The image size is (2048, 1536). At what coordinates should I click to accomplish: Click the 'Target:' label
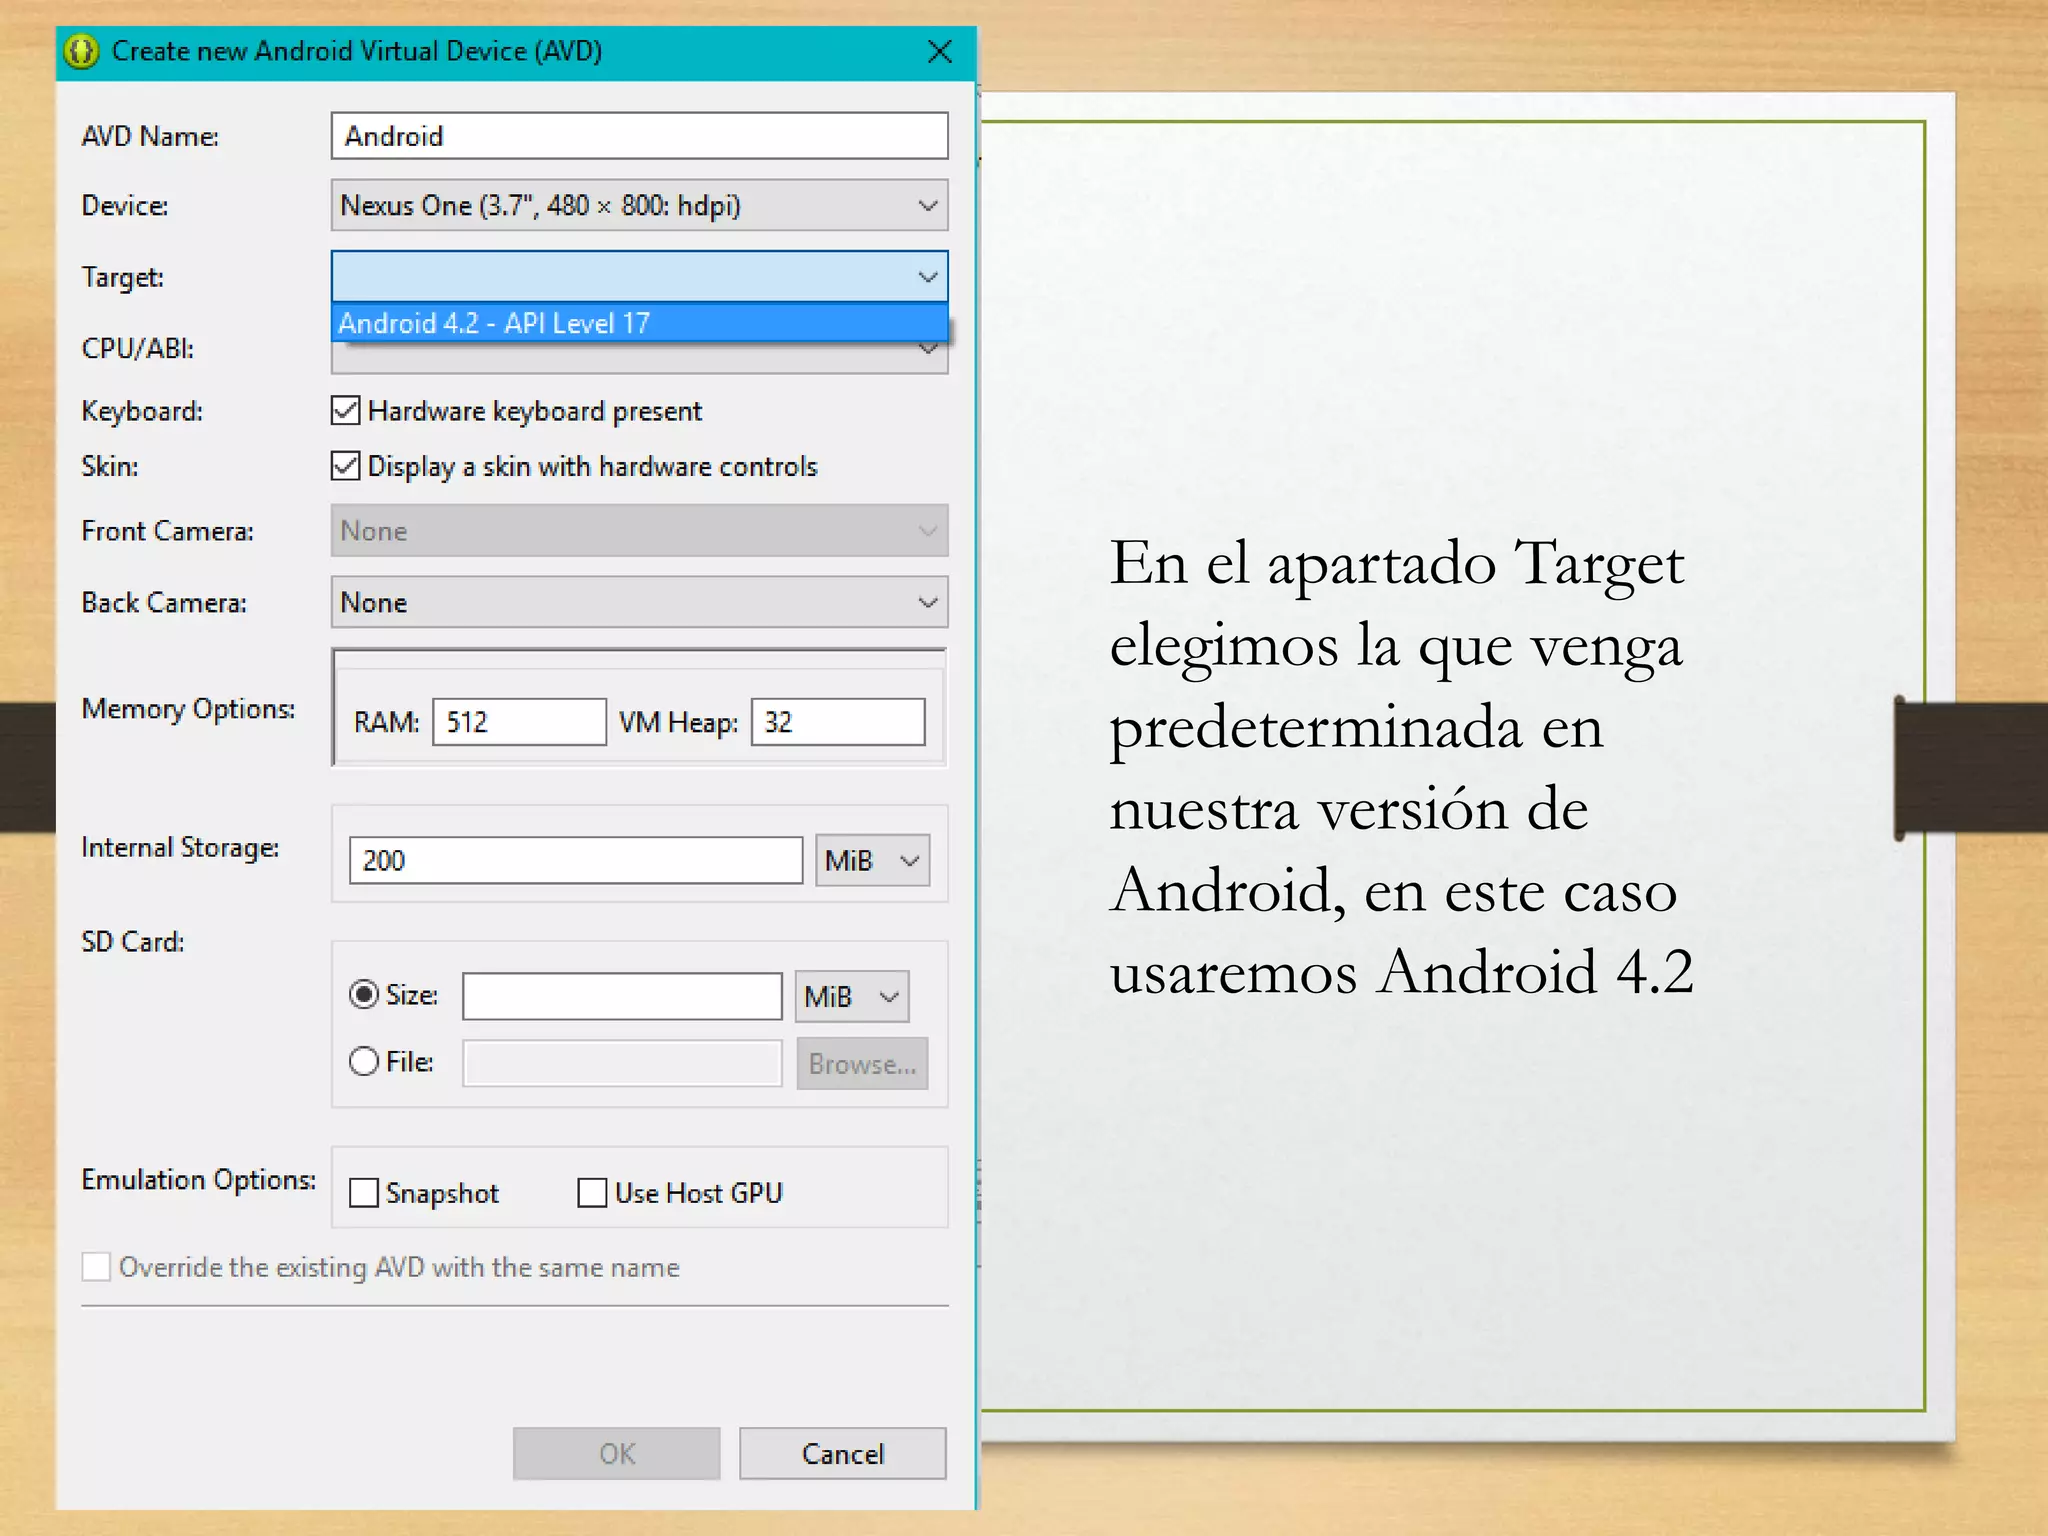tap(123, 278)
